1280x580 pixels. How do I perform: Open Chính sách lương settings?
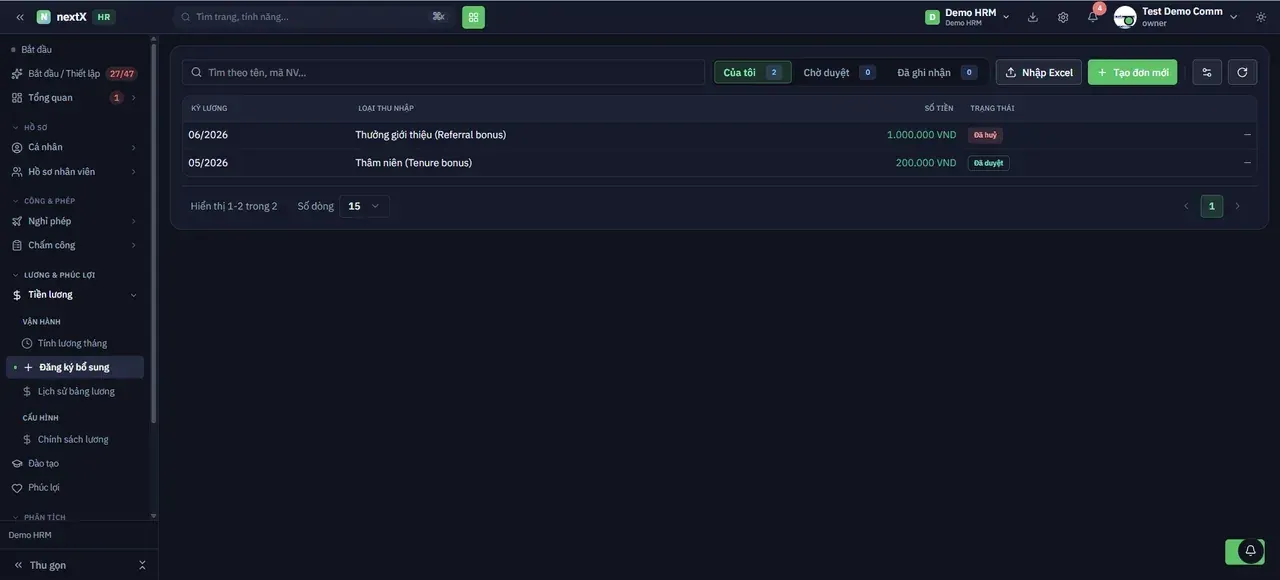[x=73, y=439]
